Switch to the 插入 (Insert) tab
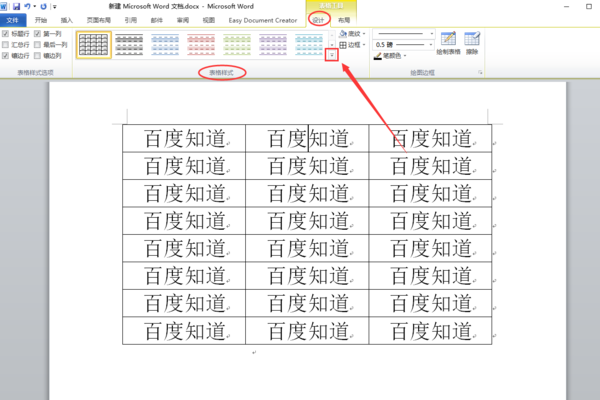The height and width of the screenshot is (400, 600). click(67, 20)
